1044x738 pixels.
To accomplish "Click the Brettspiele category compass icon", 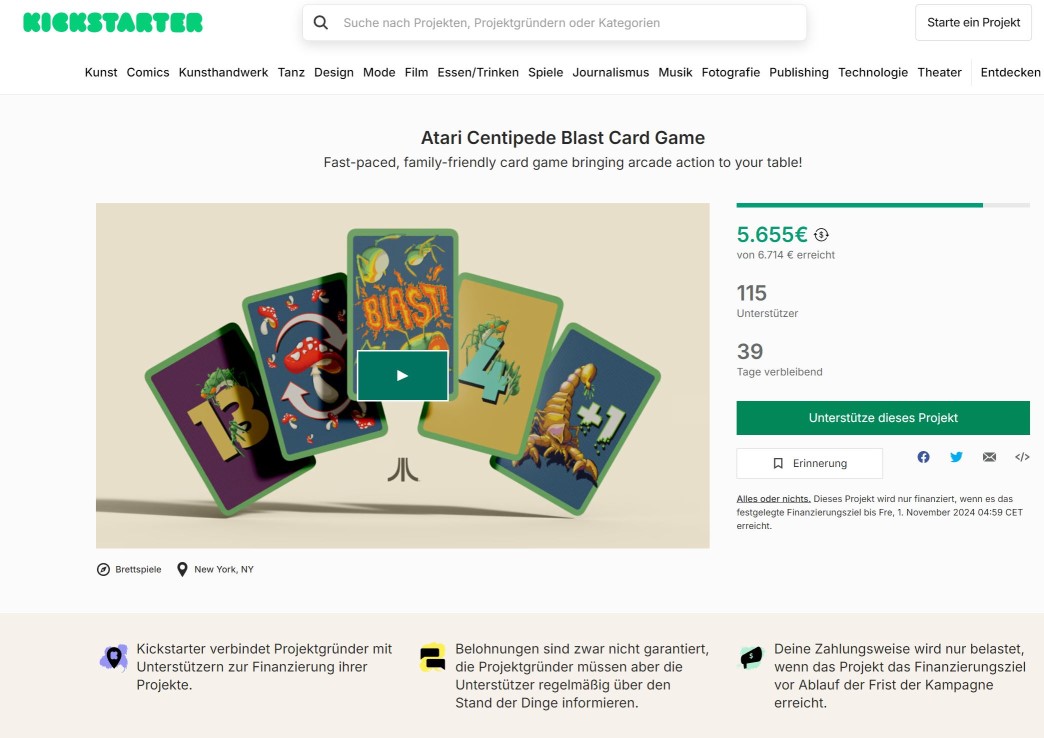I will 103,569.
